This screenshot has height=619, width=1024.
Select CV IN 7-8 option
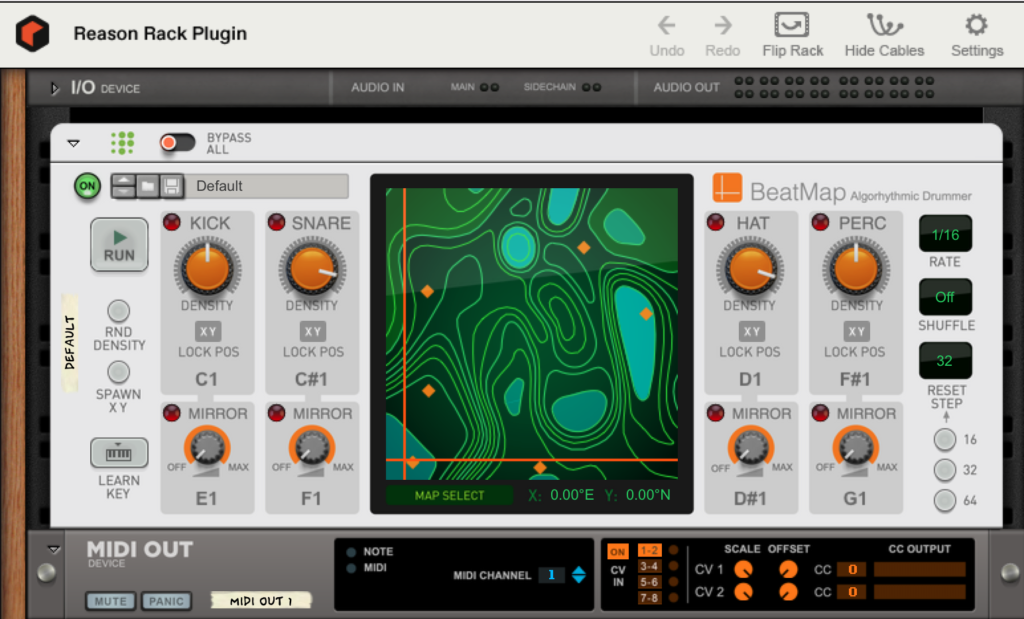coord(650,597)
